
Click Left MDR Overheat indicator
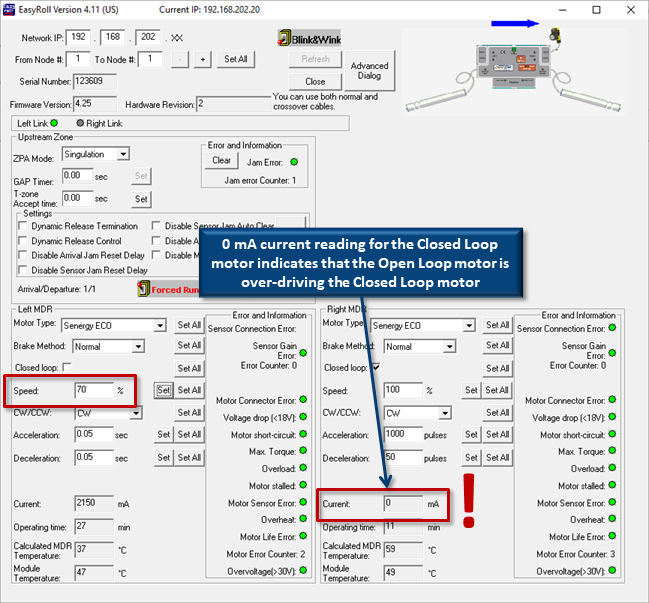[x=303, y=519]
